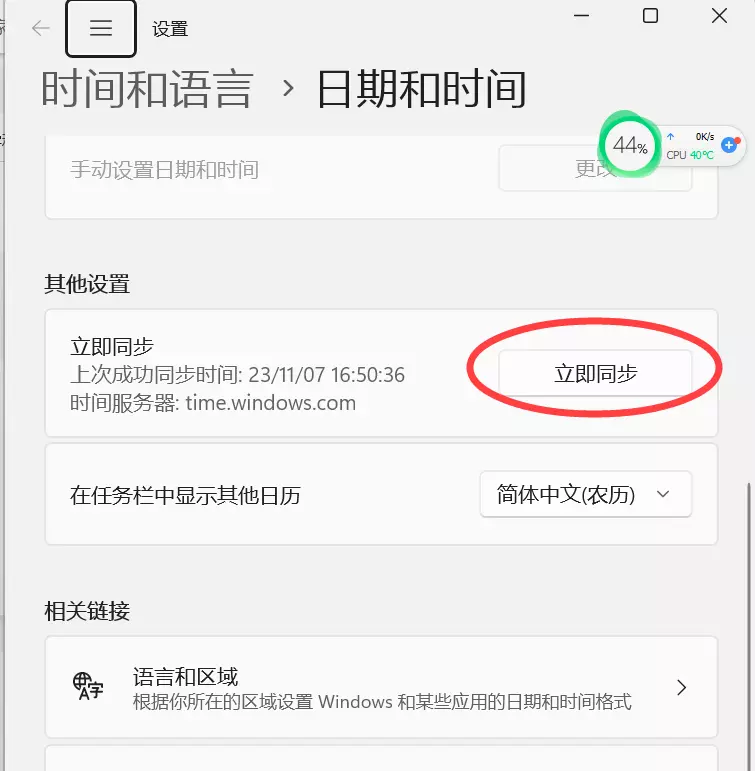Click the 更改 change button
755x771 pixels.
coord(595,168)
